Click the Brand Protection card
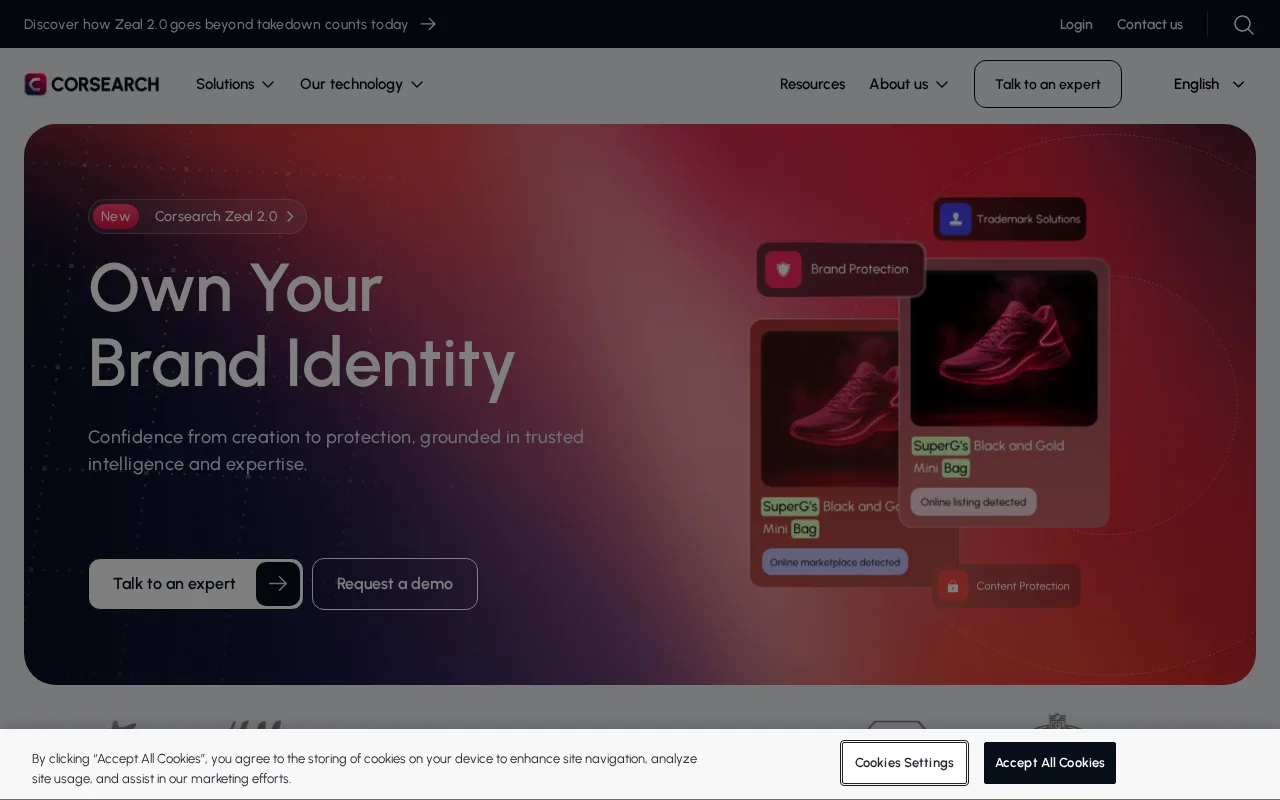1280x800 pixels. pyautogui.click(x=841, y=269)
